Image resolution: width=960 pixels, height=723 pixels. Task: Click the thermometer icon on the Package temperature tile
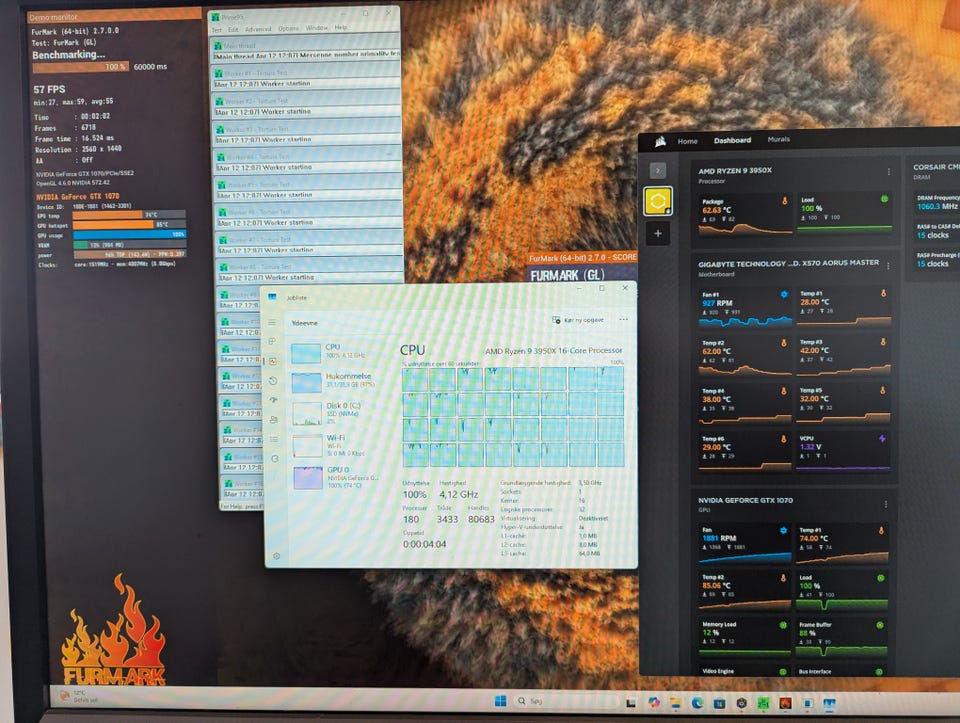tap(784, 200)
